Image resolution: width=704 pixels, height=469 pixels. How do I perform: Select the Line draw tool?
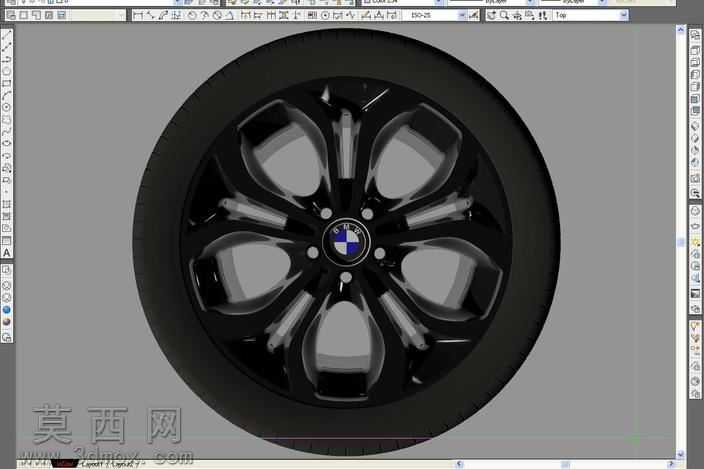pyautogui.click(x=7, y=36)
